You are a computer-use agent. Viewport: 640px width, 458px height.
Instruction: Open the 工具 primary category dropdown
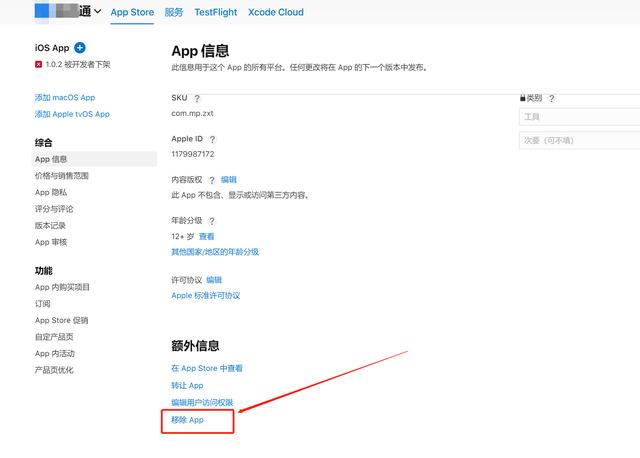(579, 117)
